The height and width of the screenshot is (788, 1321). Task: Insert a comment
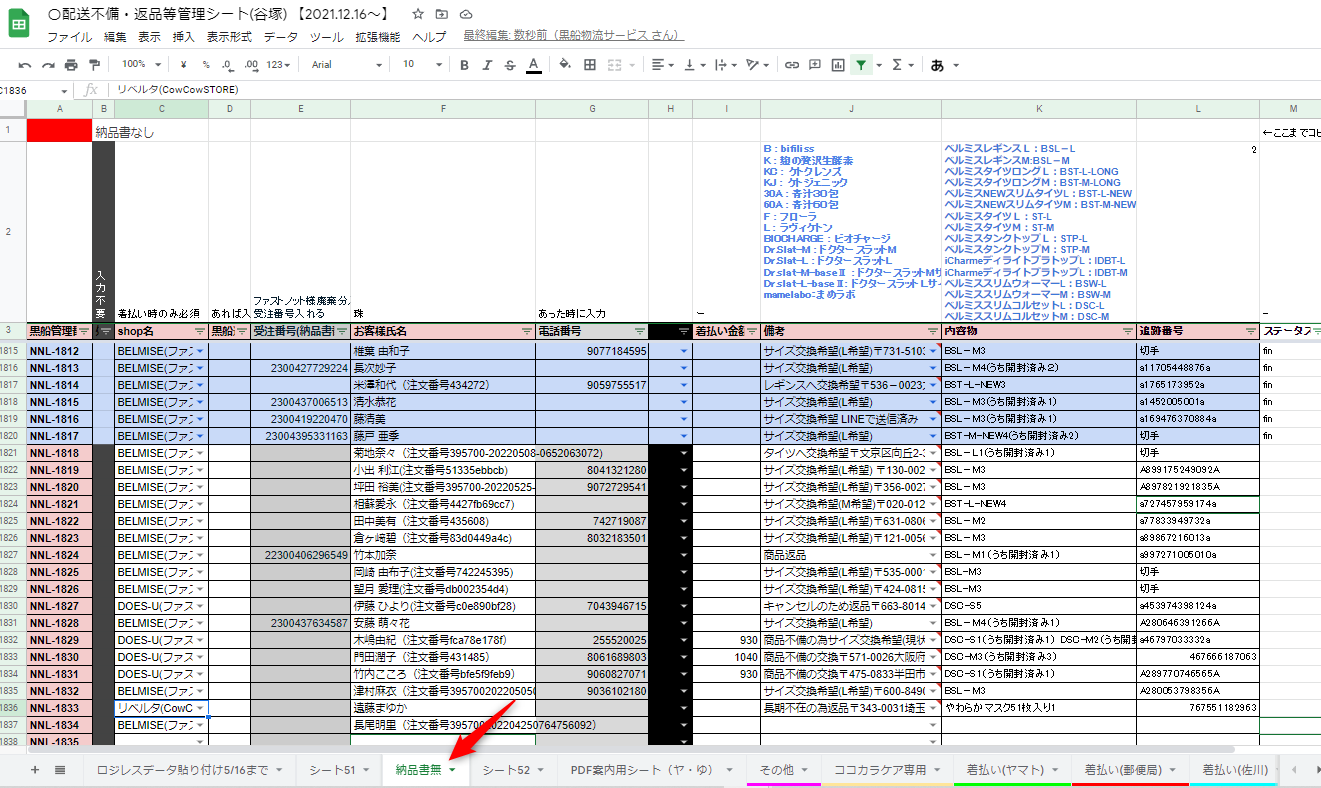point(814,64)
